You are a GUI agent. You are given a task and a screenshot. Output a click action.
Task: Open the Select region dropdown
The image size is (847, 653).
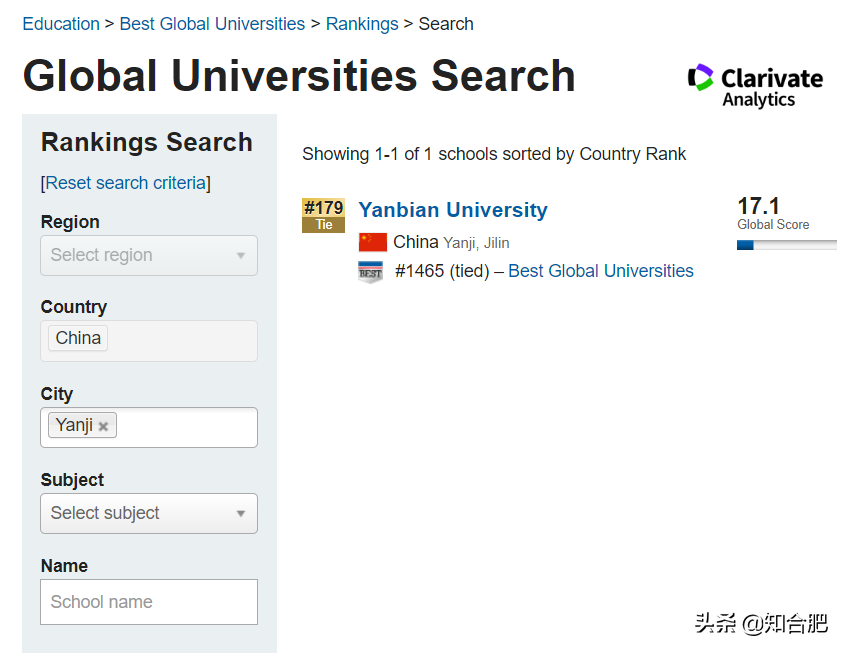pyautogui.click(x=149, y=255)
